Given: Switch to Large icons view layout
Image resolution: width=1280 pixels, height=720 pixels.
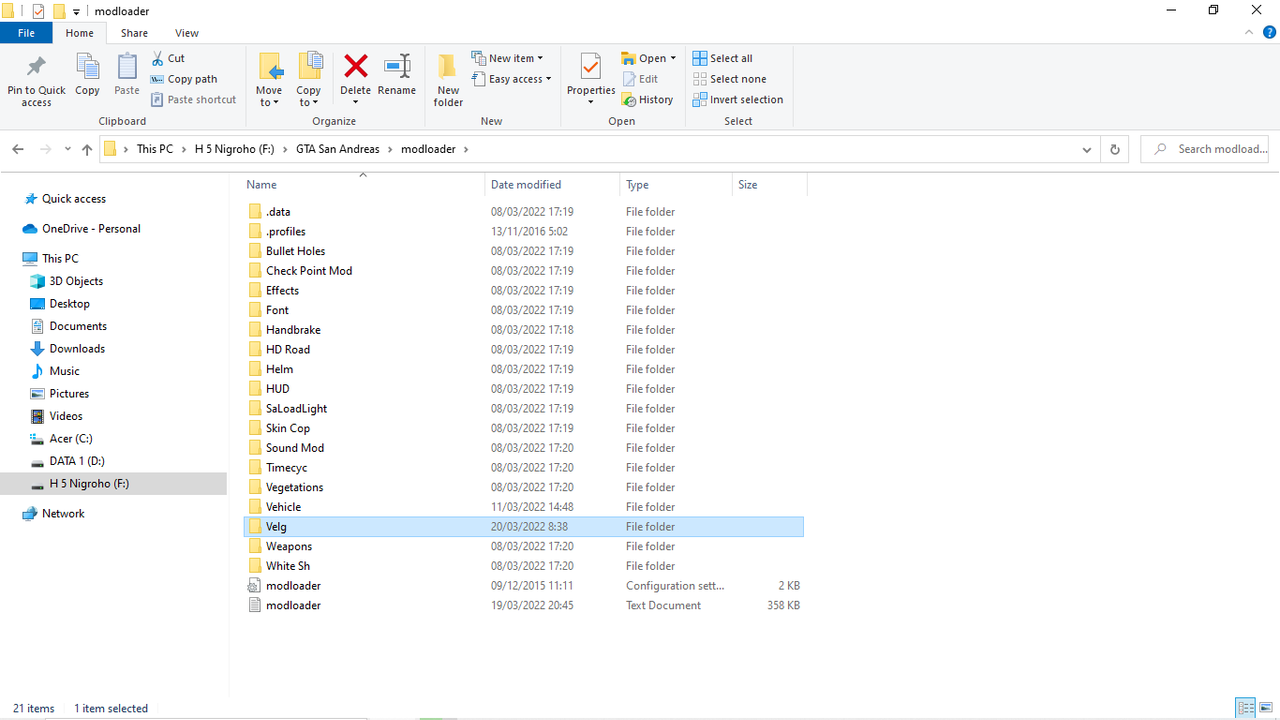Looking at the screenshot, I should (x=1266, y=708).
